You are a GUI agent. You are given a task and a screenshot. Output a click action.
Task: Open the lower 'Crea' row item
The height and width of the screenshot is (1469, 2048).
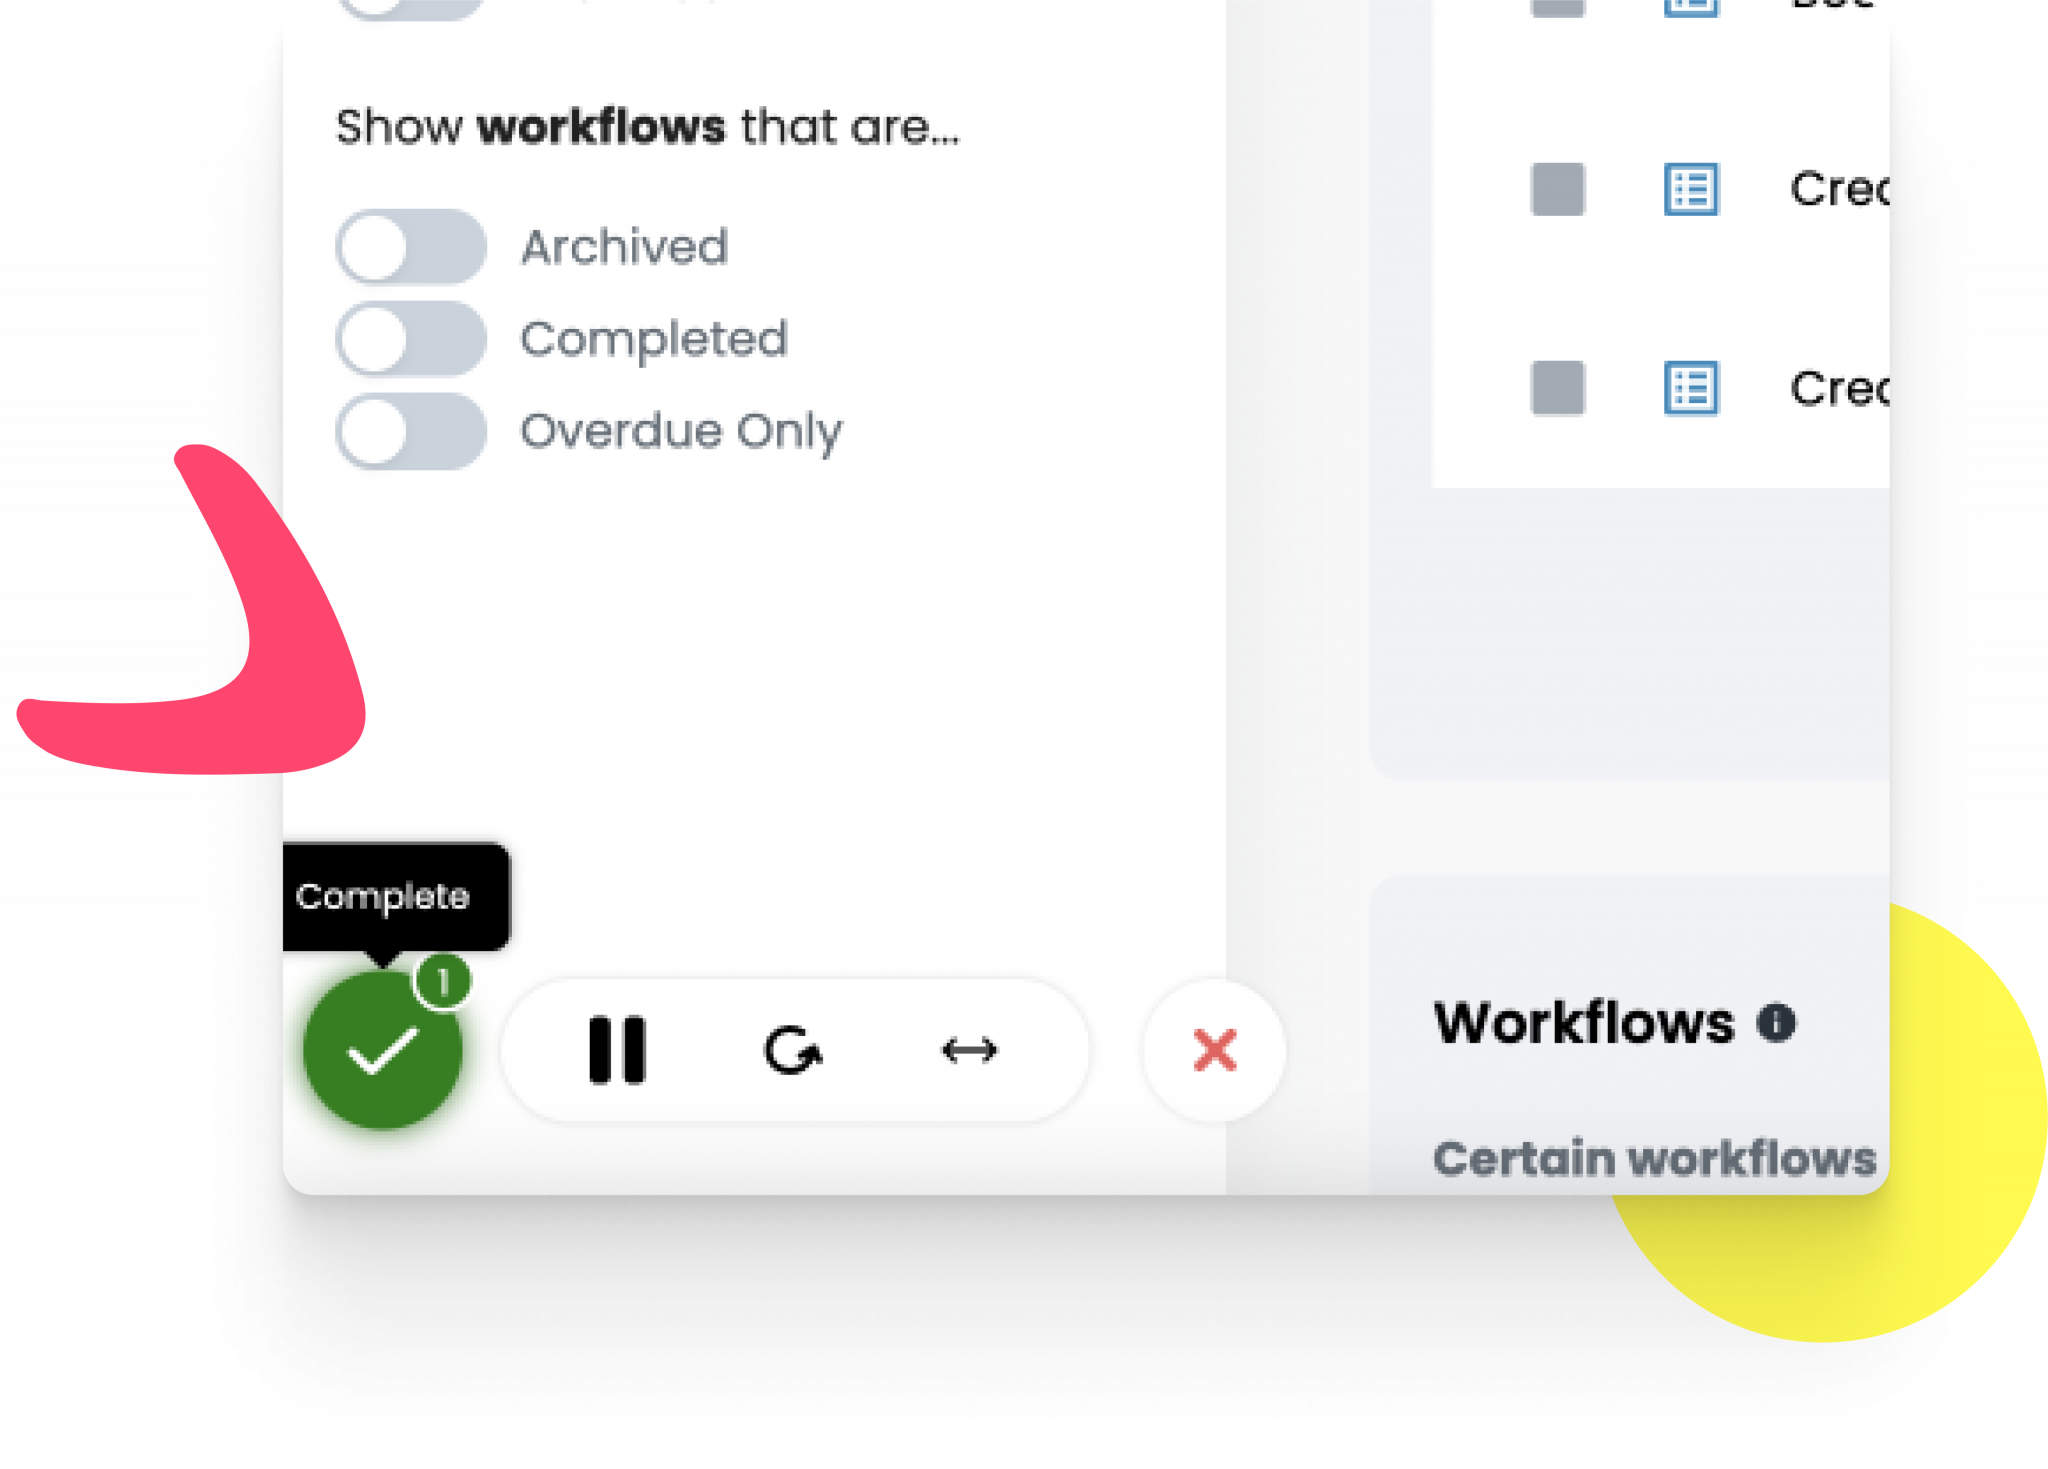click(1839, 388)
